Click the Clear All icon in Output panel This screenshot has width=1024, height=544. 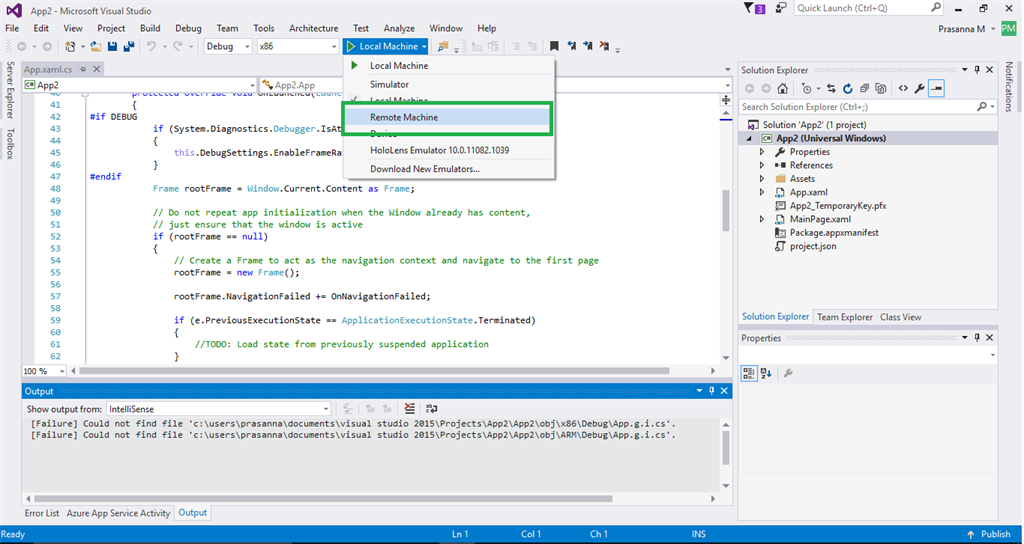410,409
